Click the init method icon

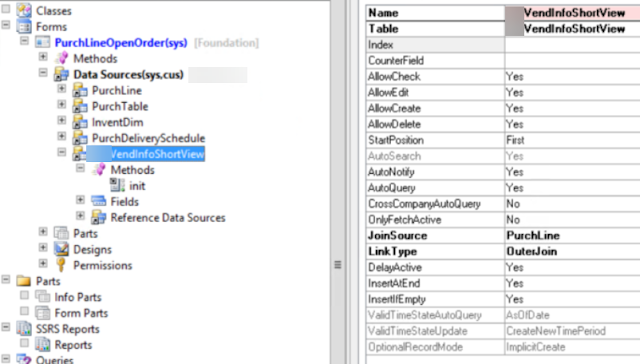(118, 186)
